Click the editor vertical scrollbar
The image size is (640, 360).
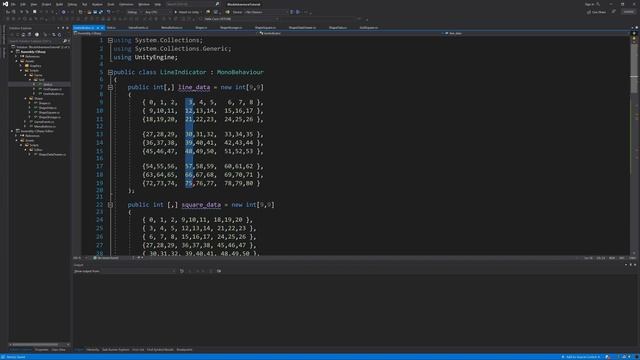click(x=634, y=145)
